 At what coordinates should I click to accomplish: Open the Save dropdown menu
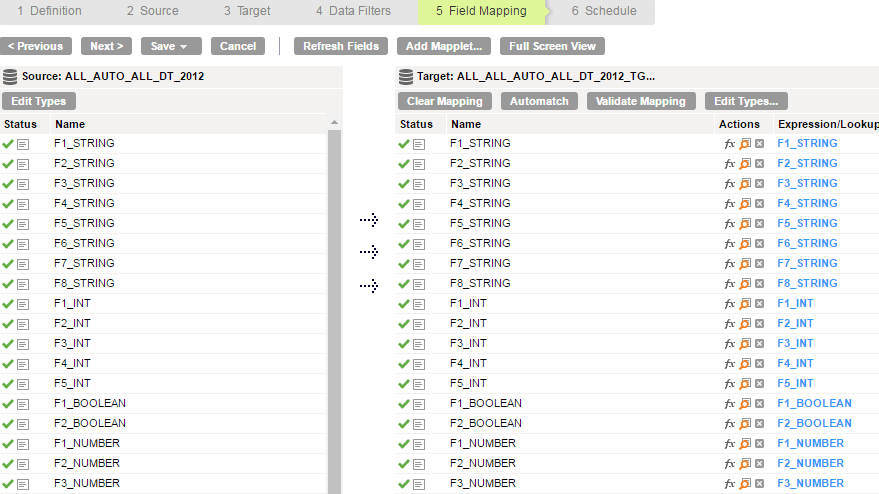click(171, 46)
